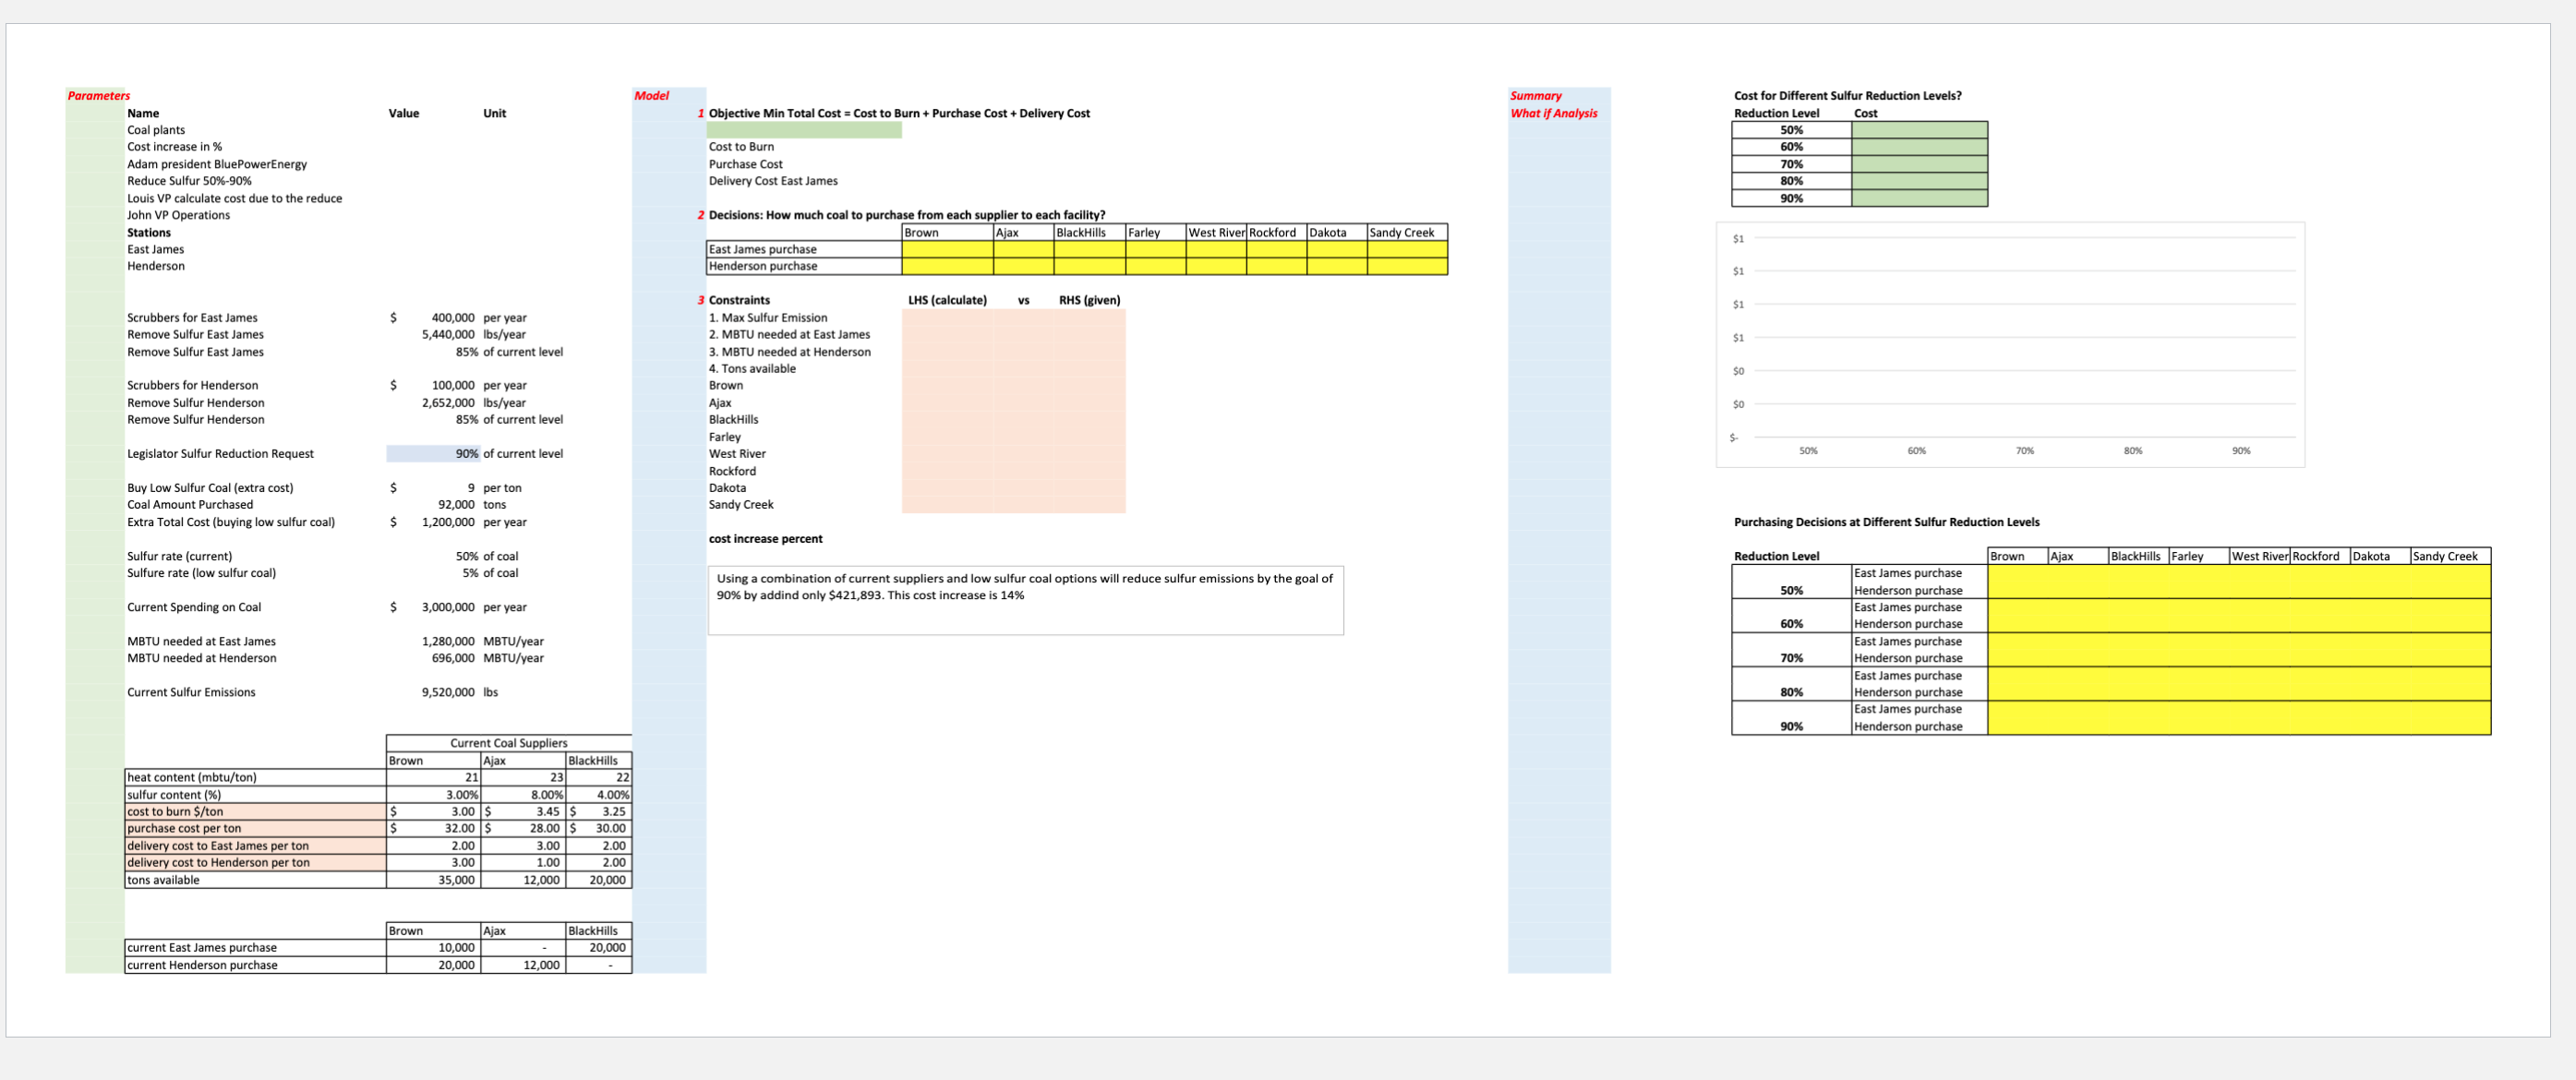Select the 70% reduction level in cost table
Viewport: 2576px width, 1080px height.
click(x=1791, y=164)
